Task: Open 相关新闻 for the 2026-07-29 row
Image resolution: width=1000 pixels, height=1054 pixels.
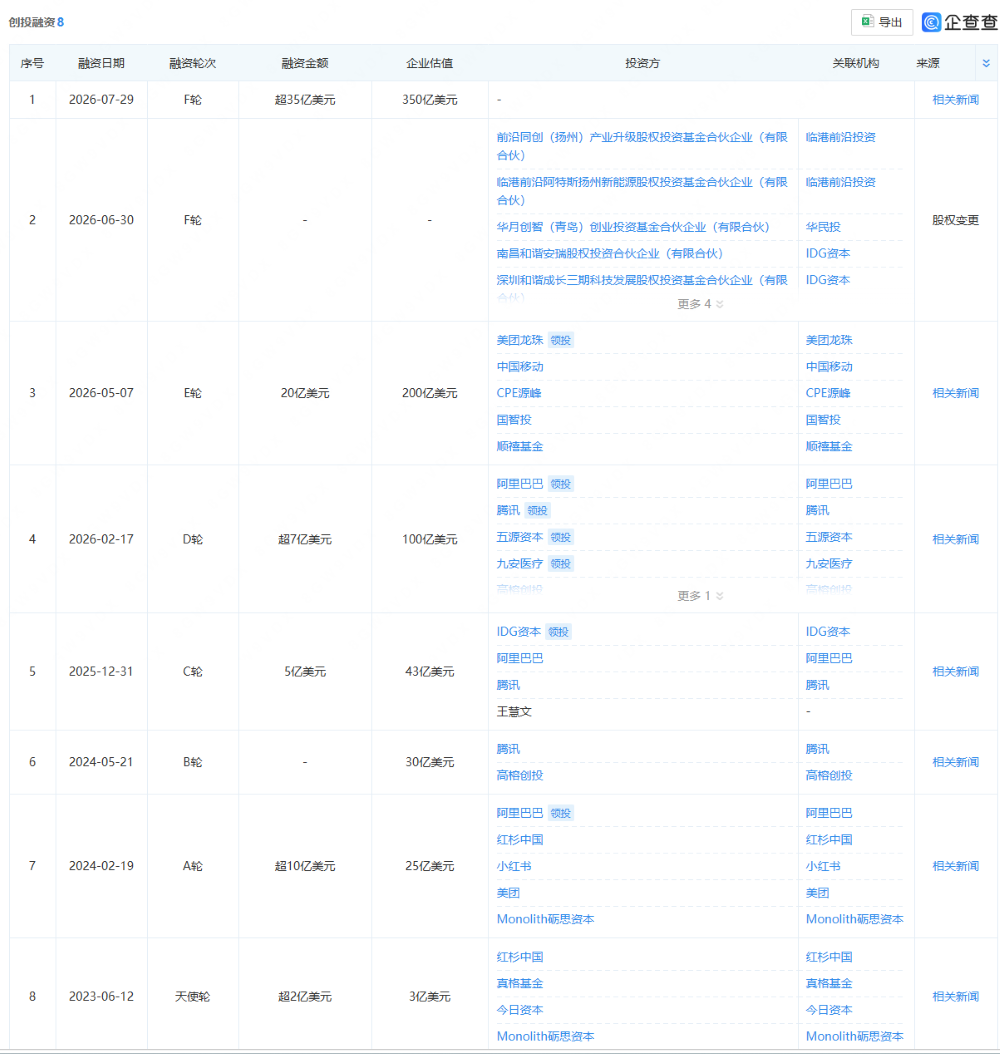Action: pyautogui.click(x=956, y=99)
